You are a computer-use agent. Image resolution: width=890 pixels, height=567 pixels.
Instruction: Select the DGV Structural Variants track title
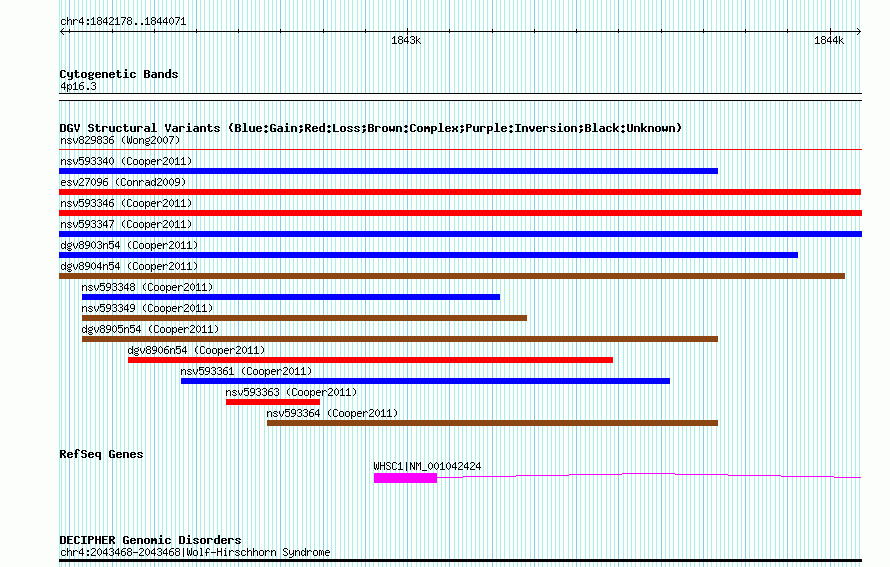point(371,128)
